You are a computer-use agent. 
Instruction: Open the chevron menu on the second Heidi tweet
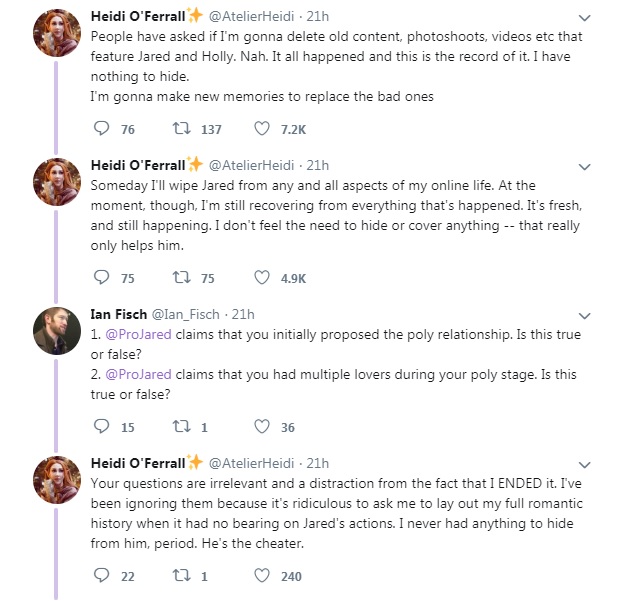coord(584,167)
